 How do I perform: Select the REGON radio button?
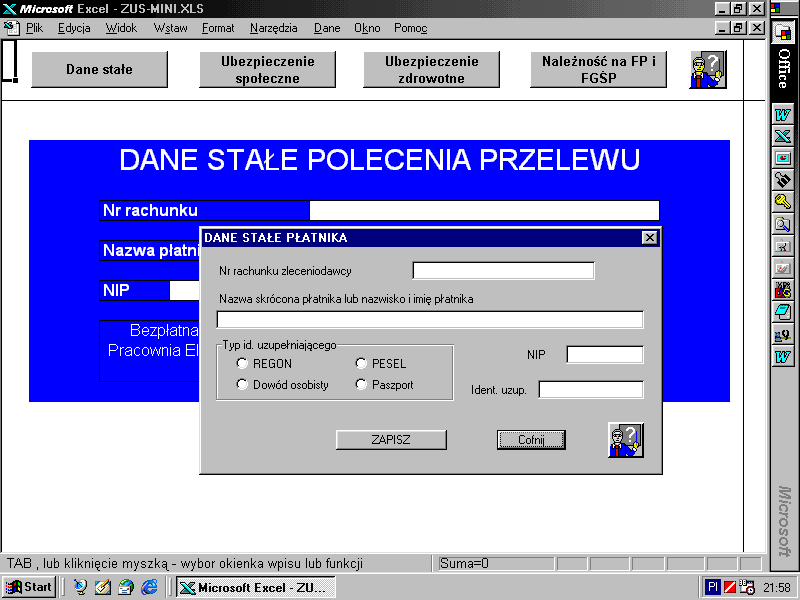242,364
